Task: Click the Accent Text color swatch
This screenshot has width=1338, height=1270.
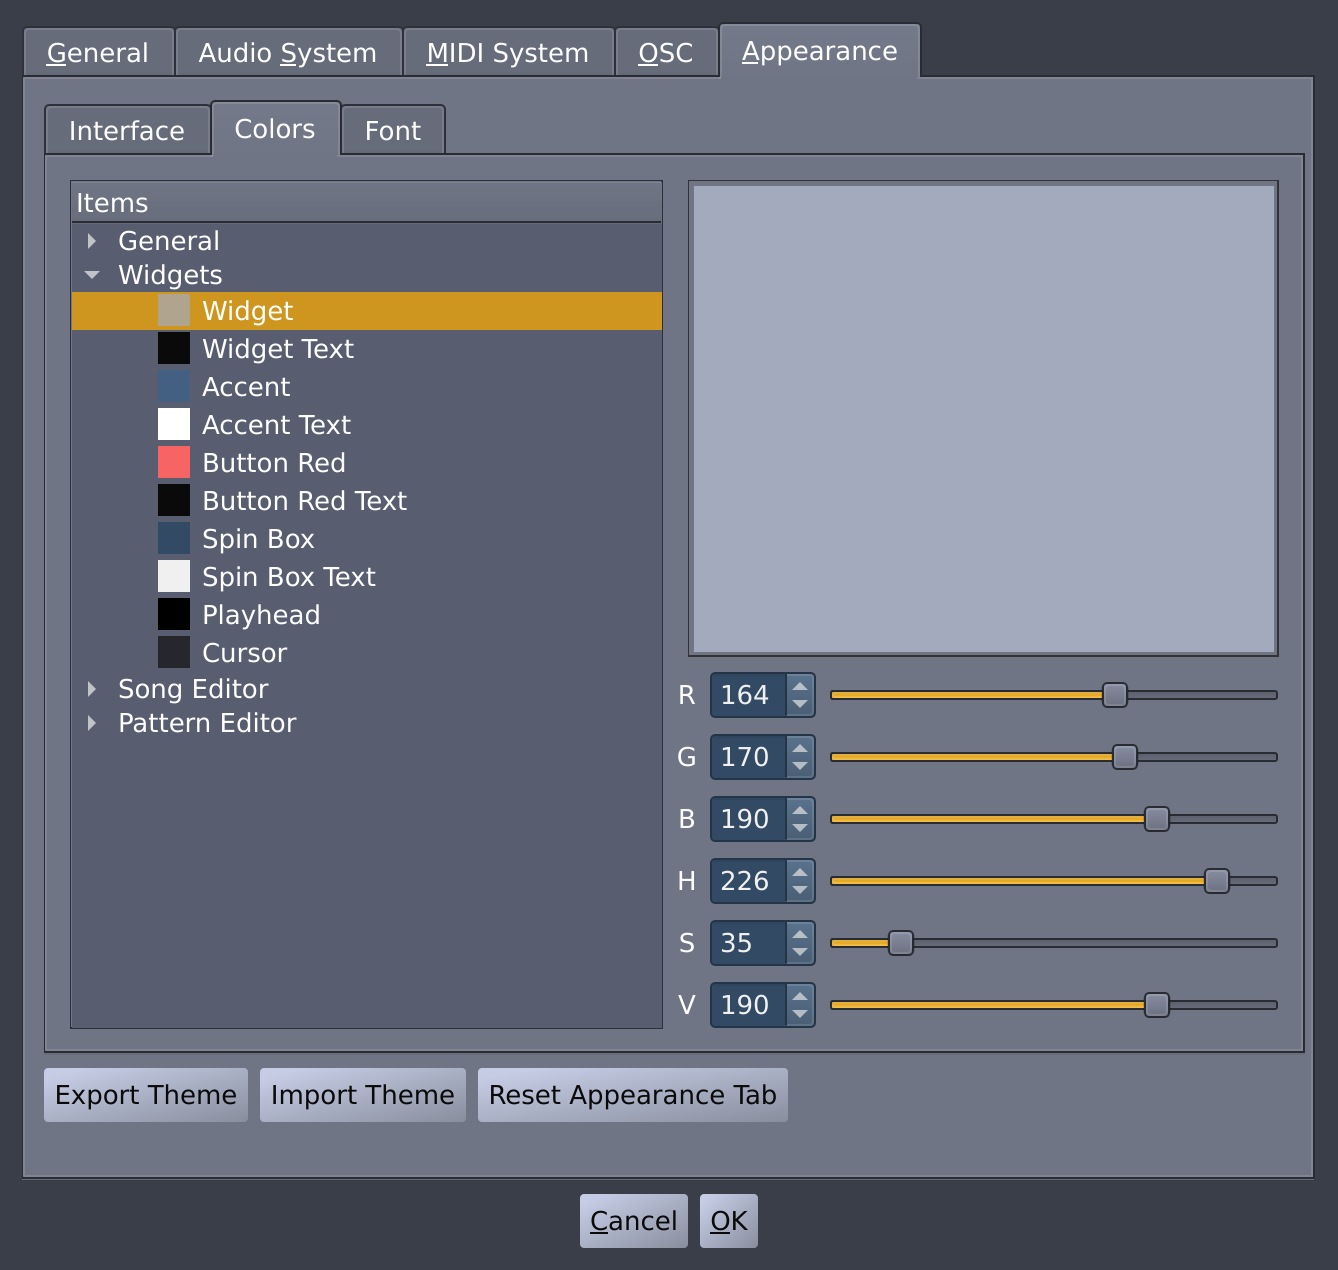Action: coord(173,424)
